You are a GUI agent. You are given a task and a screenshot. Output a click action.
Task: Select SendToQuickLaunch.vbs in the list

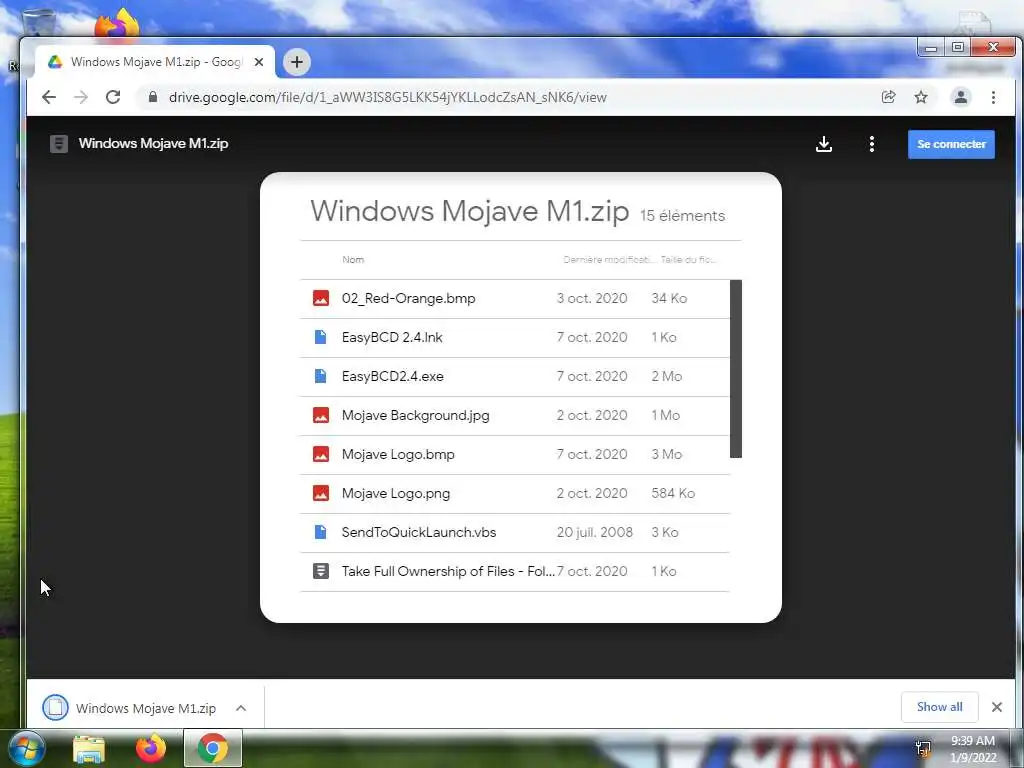tap(514, 532)
